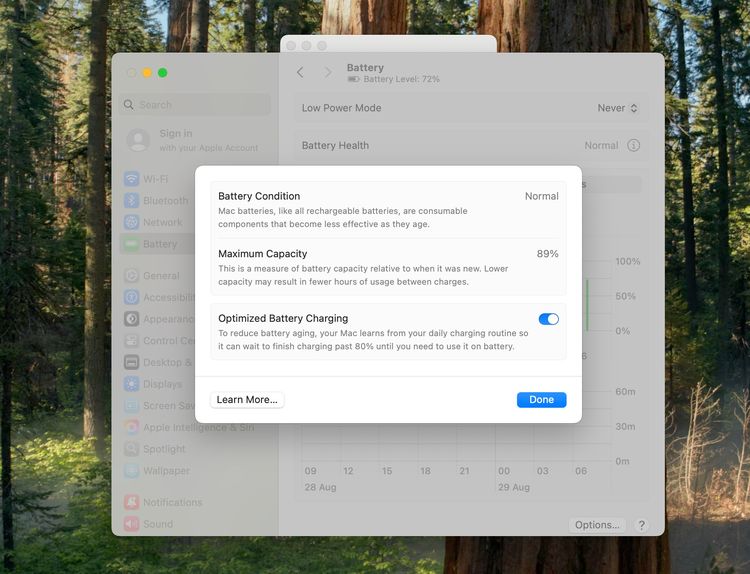Select the Apple Intelligence & Siri icon
750x574 pixels.
[x=132, y=427]
